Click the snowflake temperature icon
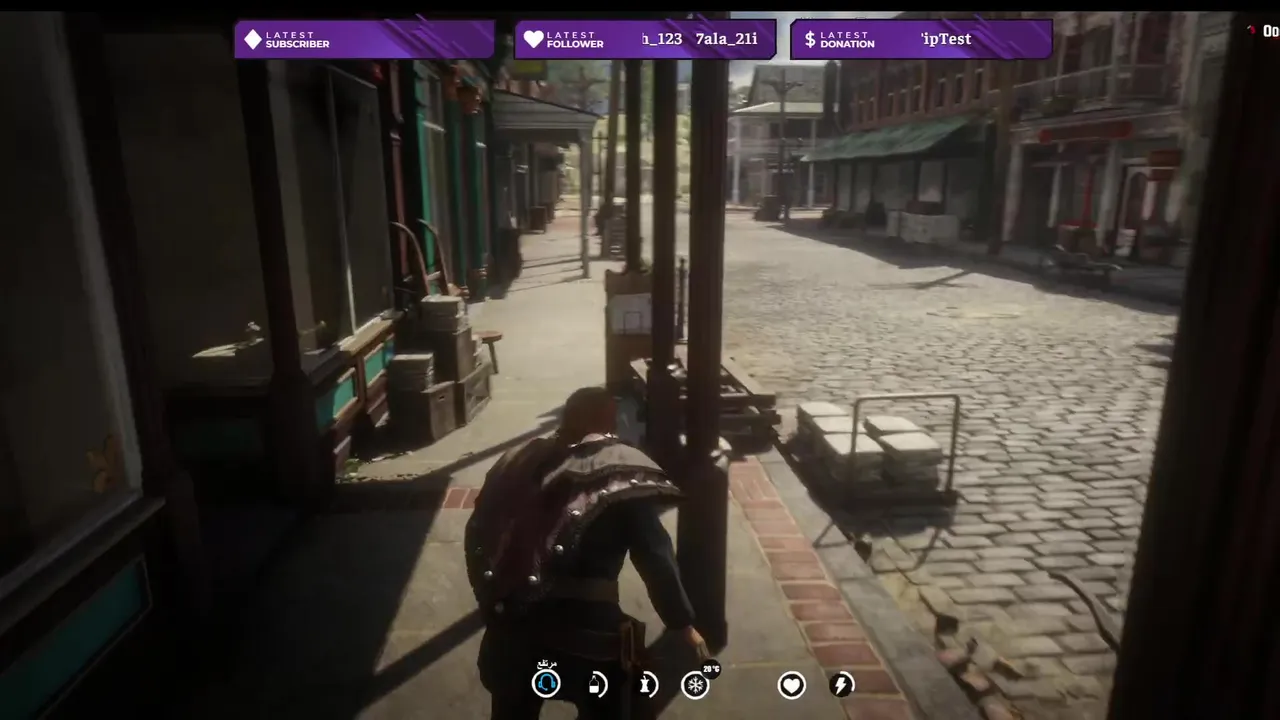This screenshot has width=1280, height=720. (695, 685)
